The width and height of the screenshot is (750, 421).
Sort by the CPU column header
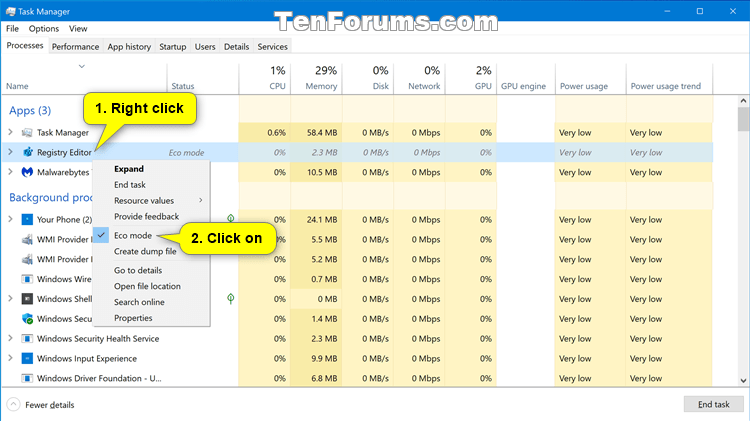(265, 78)
